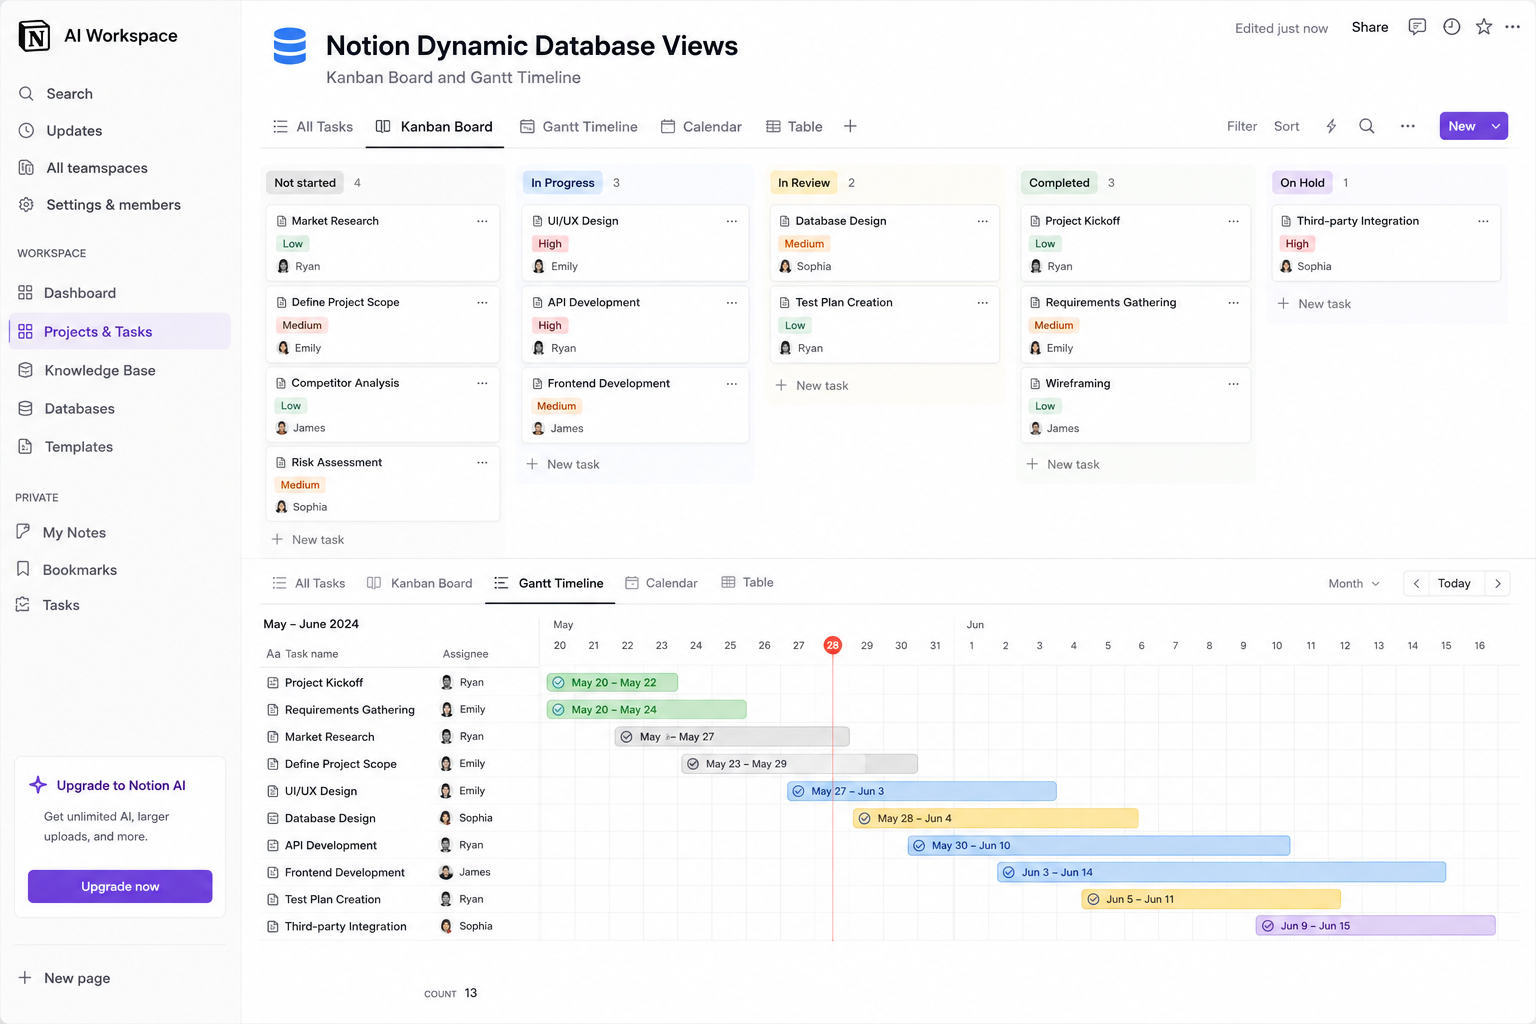Open Database Design card options menu
The height and width of the screenshot is (1024, 1536).
click(983, 221)
